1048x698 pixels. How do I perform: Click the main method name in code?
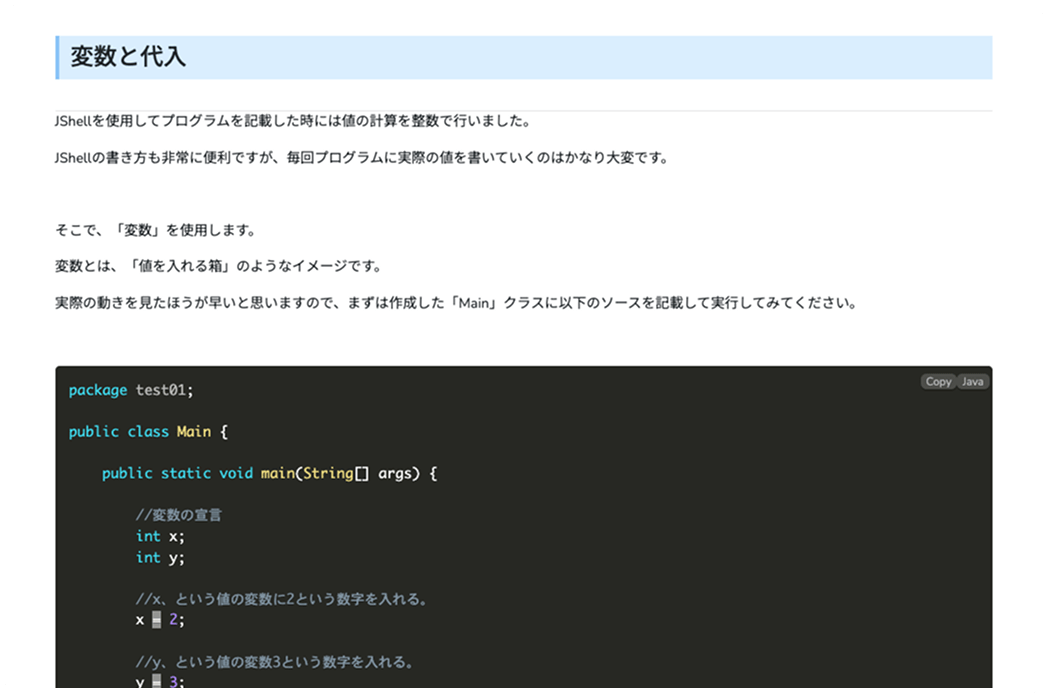277,473
